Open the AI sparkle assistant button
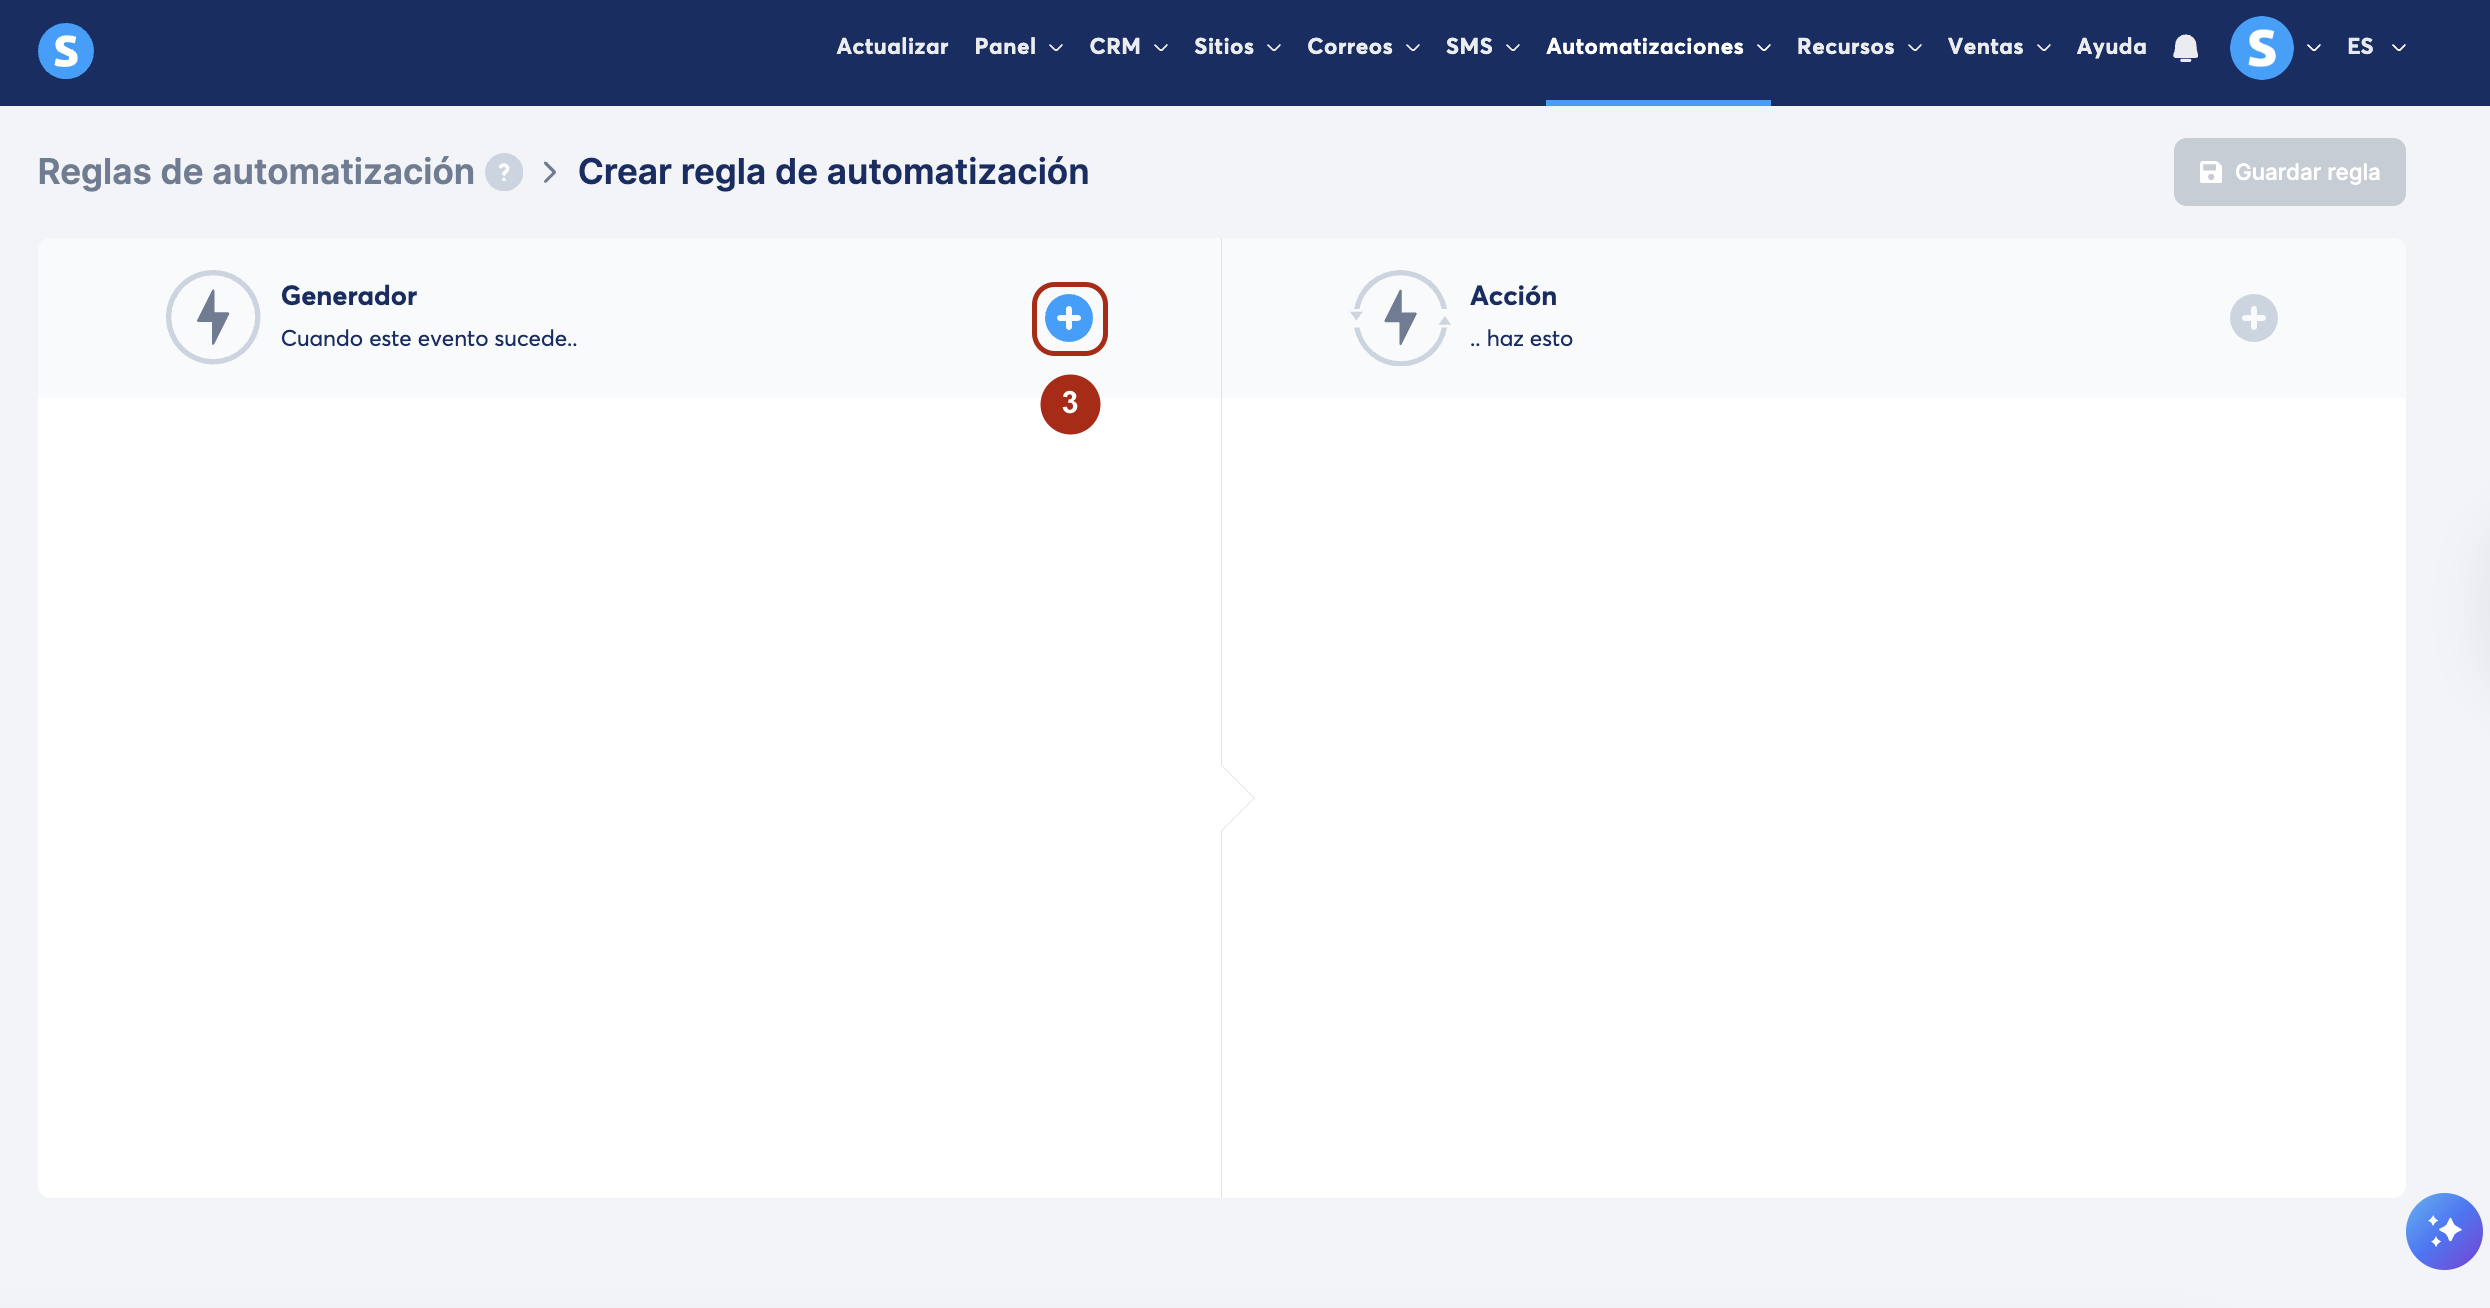This screenshot has height=1308, width=2490. pos(2443,1231)
